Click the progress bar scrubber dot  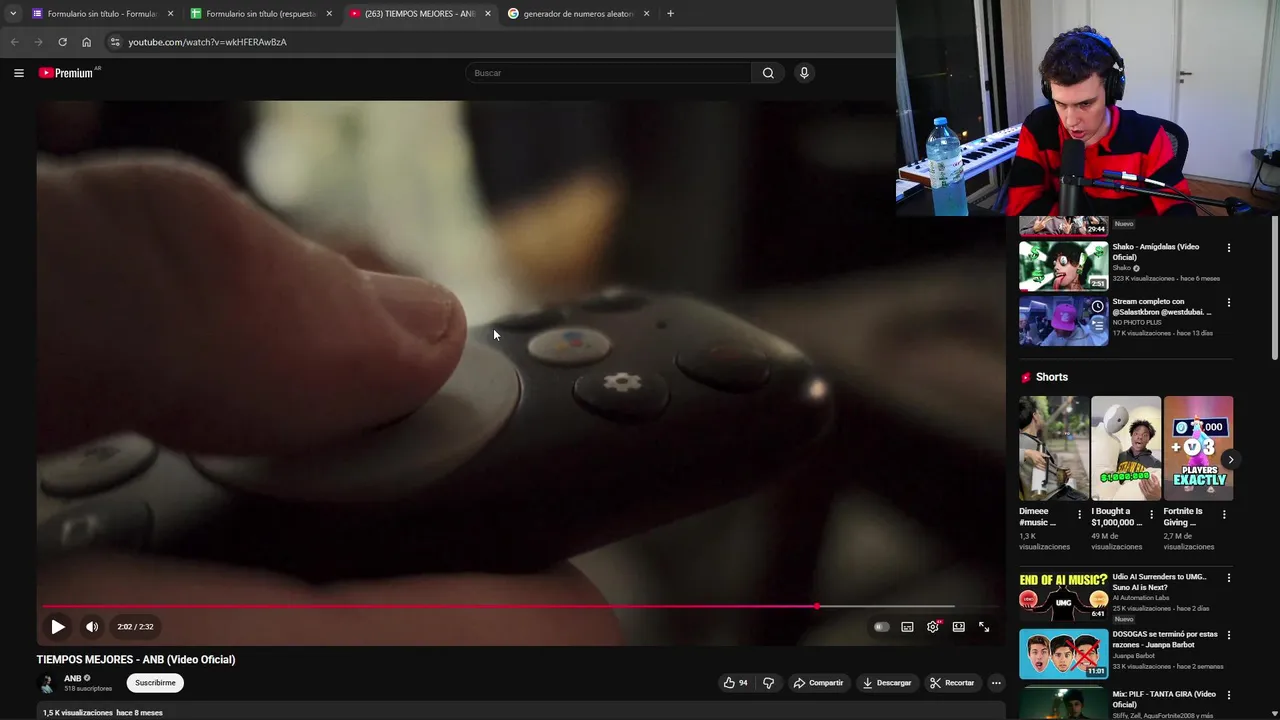(x=817, y=606)
